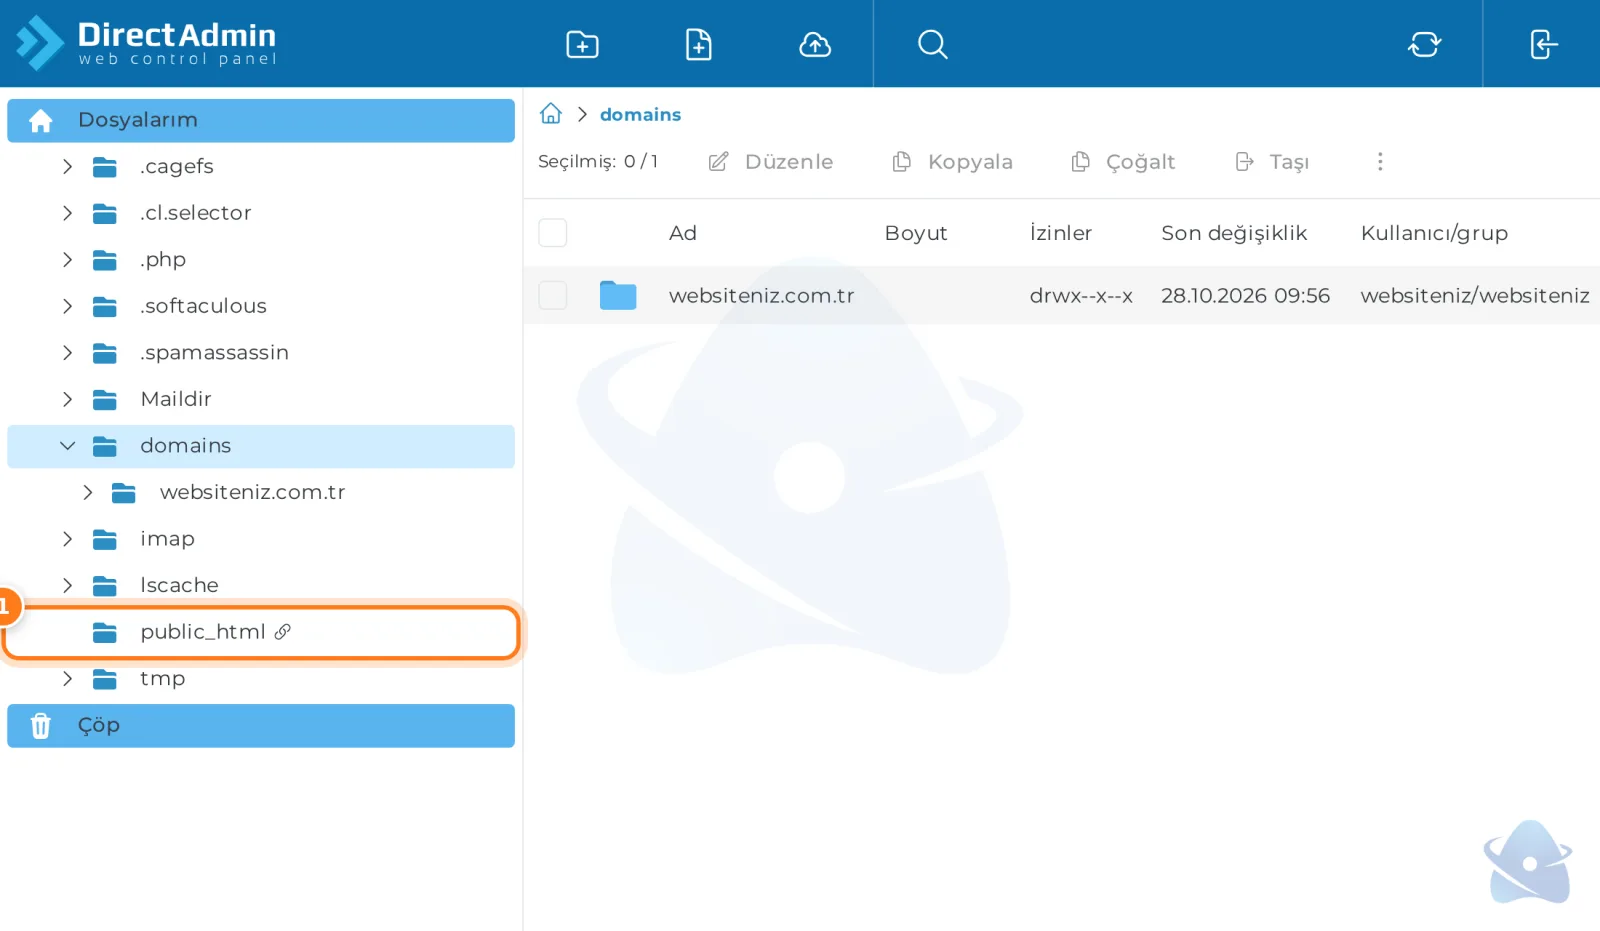Image resolution: width=1600 pixels, height=931 pixels.
Task: Sort by the Boyut column header
Action: (x=915, y=233)
